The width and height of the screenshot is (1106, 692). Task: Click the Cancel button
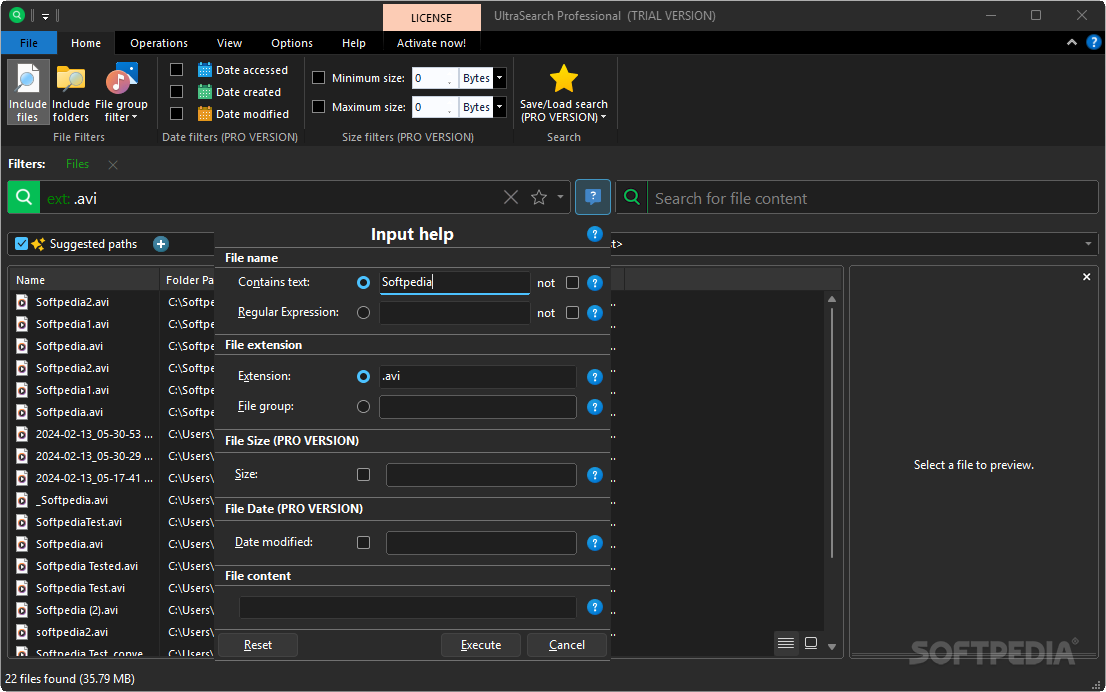click(567, 645)
